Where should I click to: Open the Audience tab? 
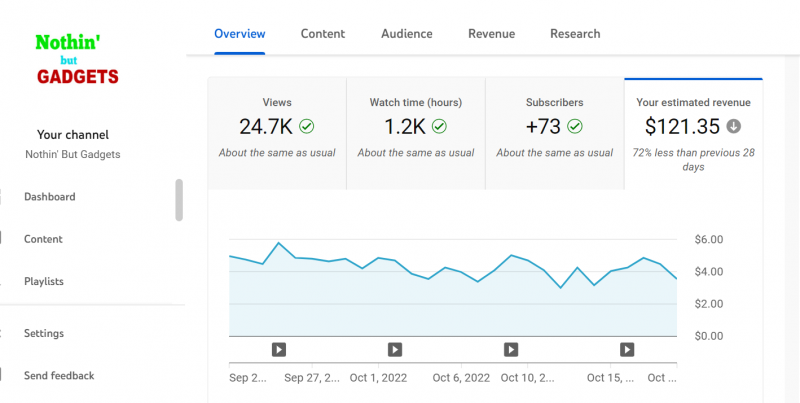click(x=406, y=34)
